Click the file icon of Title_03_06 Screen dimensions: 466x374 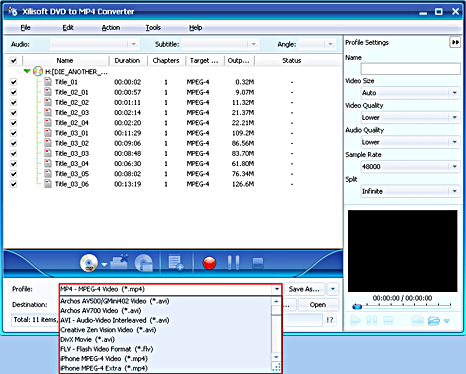tap(48, 184)
